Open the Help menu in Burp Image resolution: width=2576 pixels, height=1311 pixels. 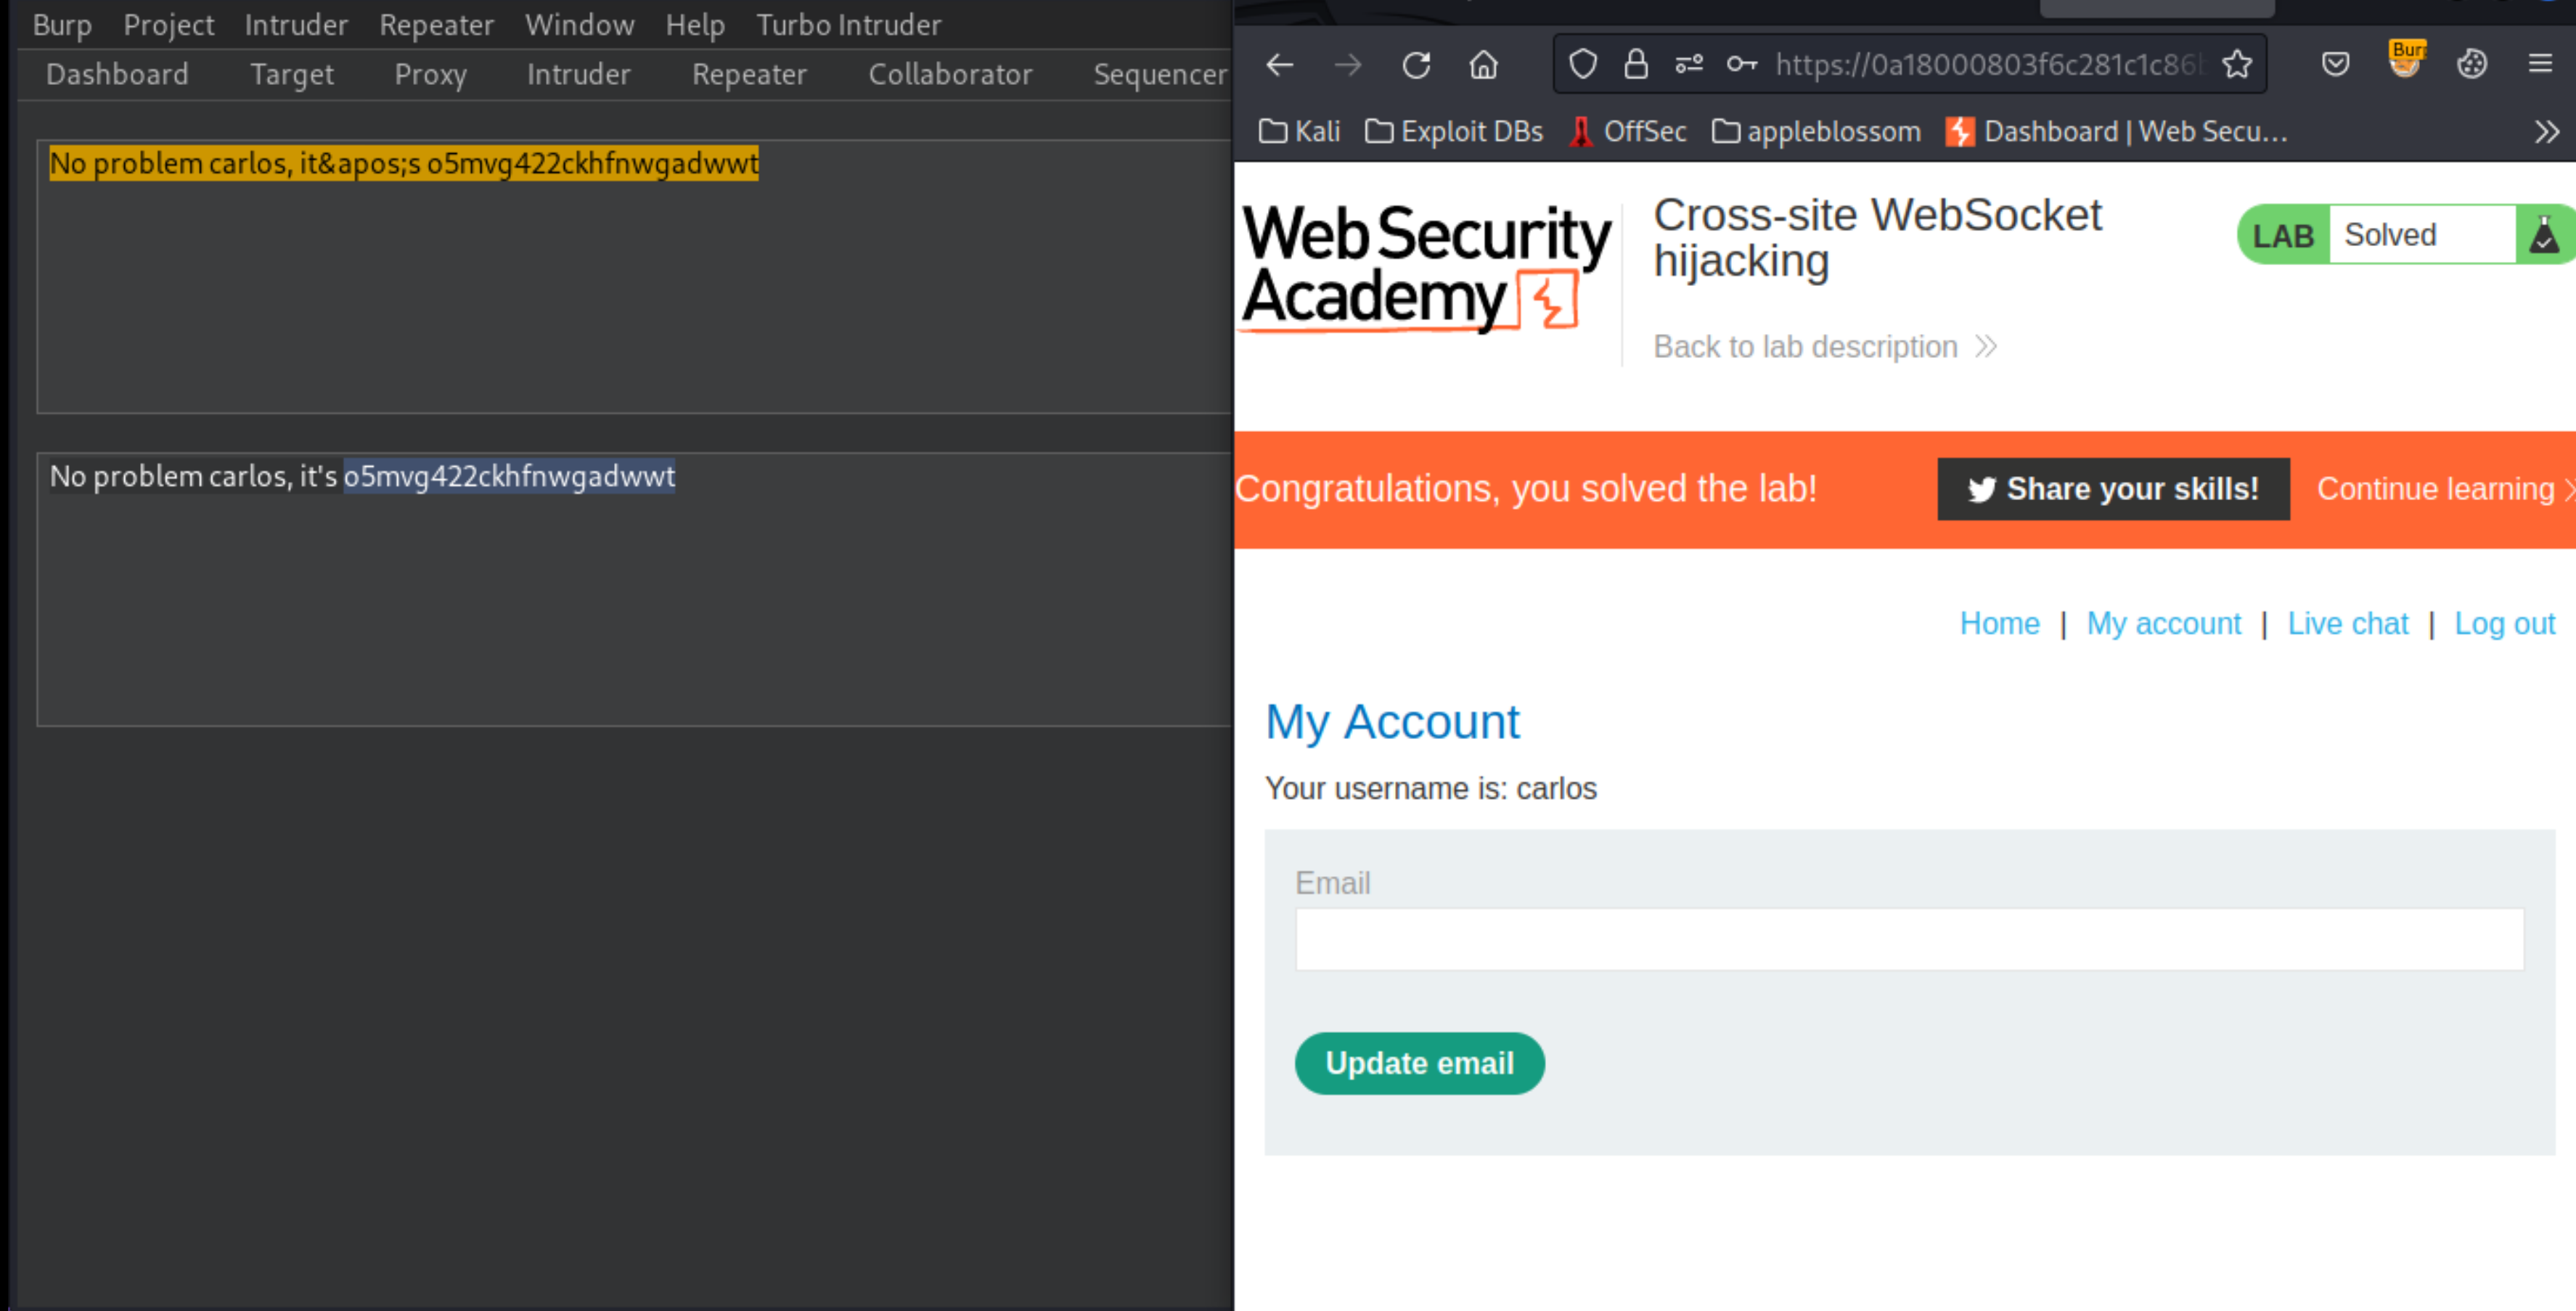(x=695, y=25)
